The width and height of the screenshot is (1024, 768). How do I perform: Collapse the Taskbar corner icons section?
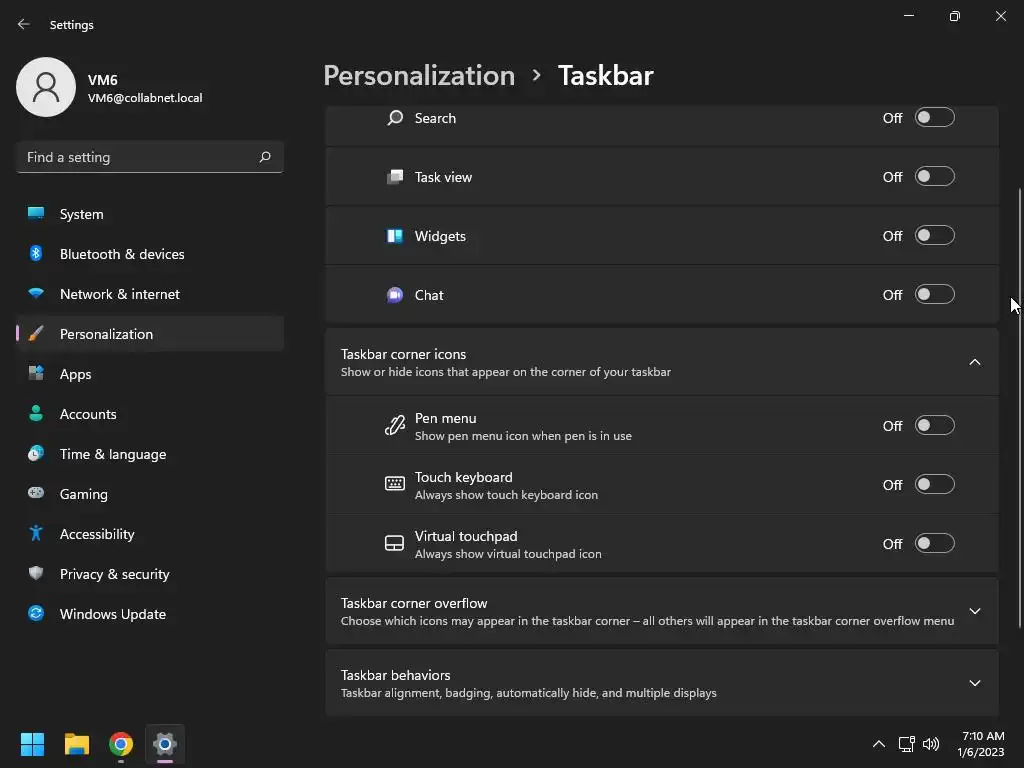[x=975, y=362]
